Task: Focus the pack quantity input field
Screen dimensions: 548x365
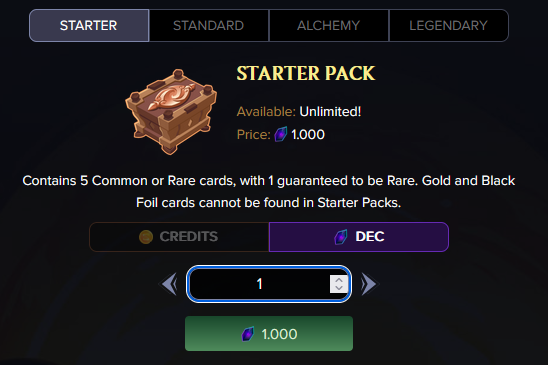Action: 269,284
